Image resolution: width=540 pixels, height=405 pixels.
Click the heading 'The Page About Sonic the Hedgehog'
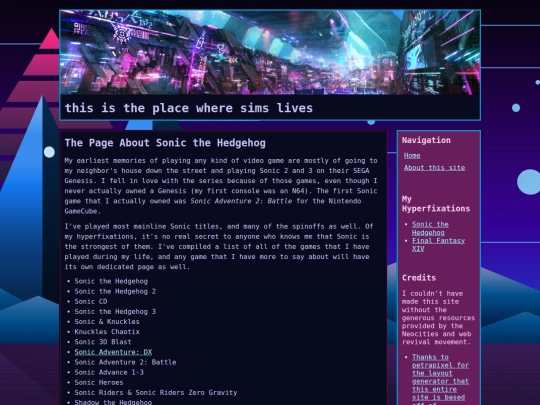point(165,143)
